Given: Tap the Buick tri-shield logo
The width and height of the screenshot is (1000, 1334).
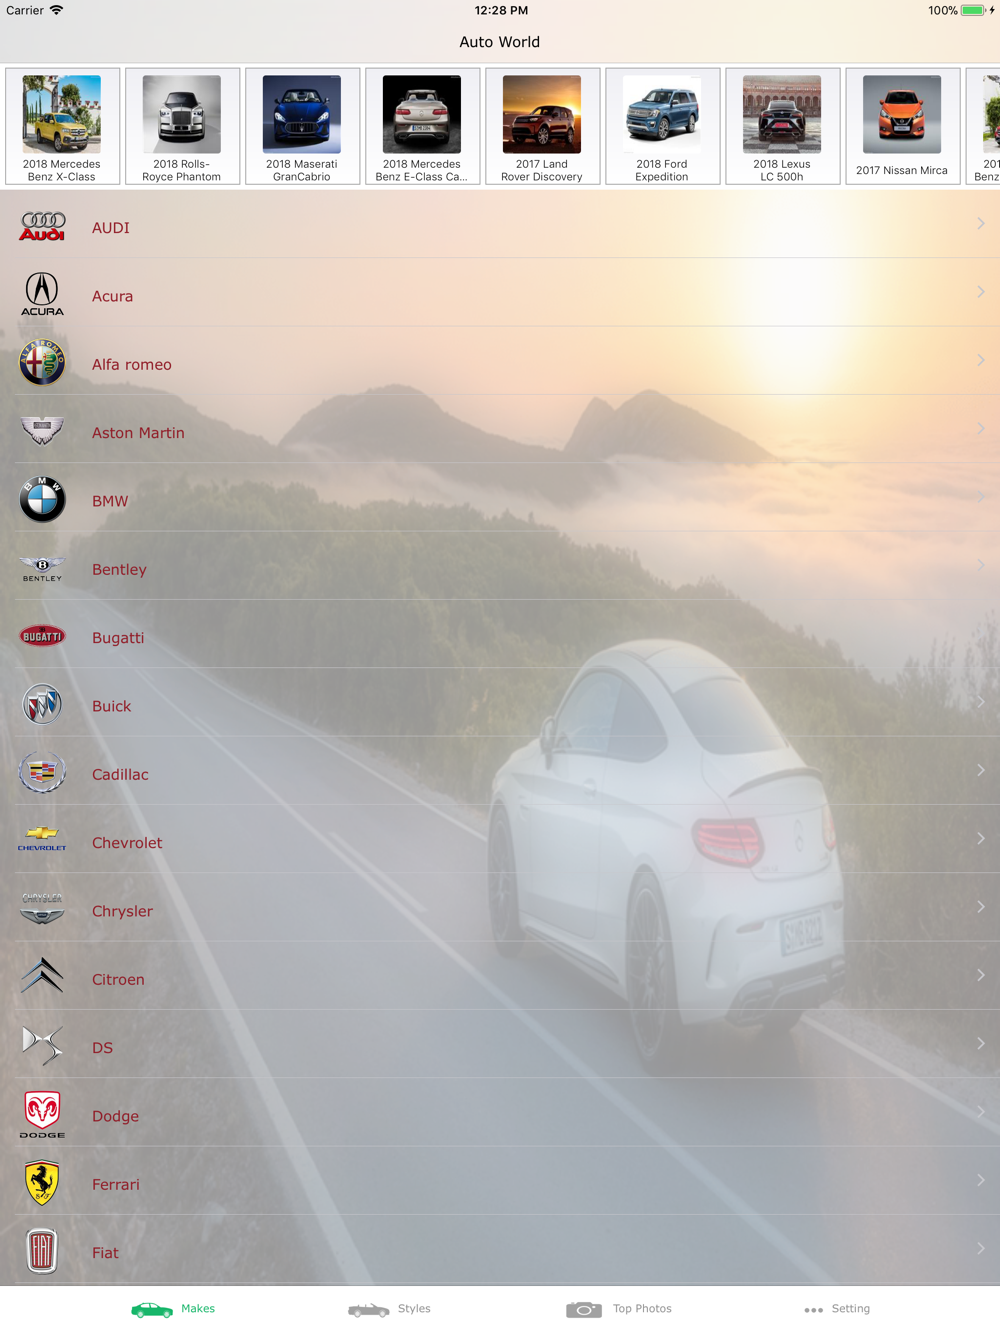Looking at the screenshot, I should point(42,705).
